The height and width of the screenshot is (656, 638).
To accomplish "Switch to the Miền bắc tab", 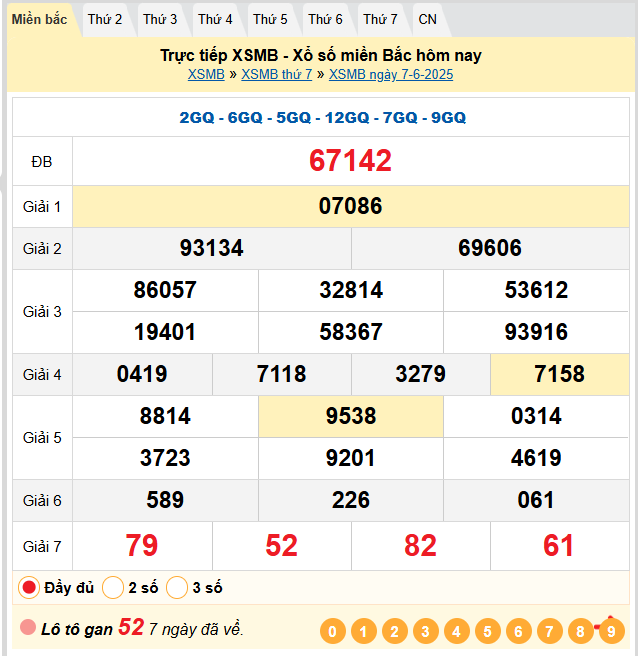I will click(x=39, y=20).
